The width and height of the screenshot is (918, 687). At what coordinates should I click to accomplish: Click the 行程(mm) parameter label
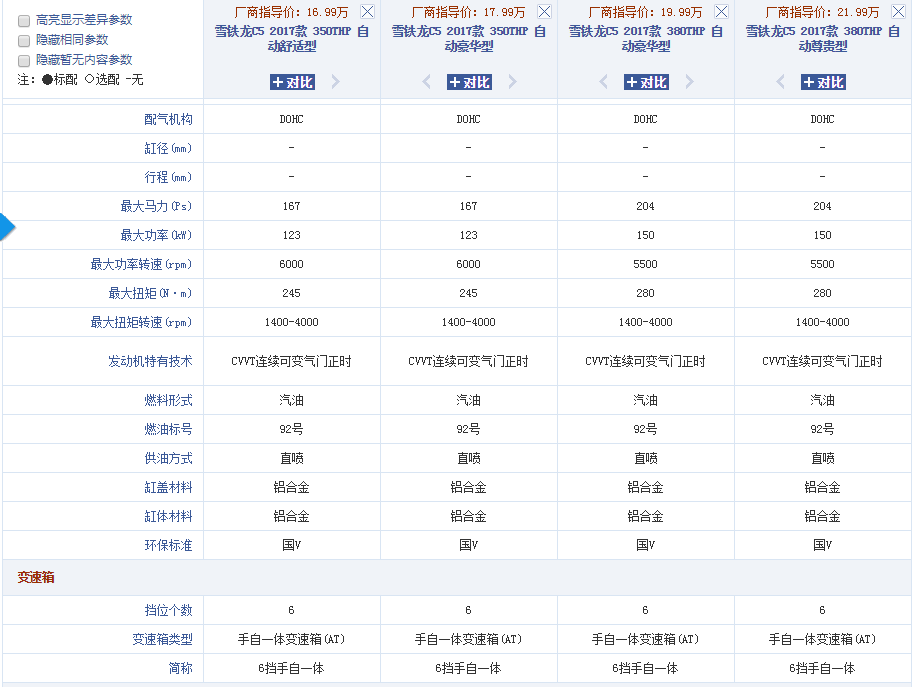pyautogui.click(x=168, y=177)
